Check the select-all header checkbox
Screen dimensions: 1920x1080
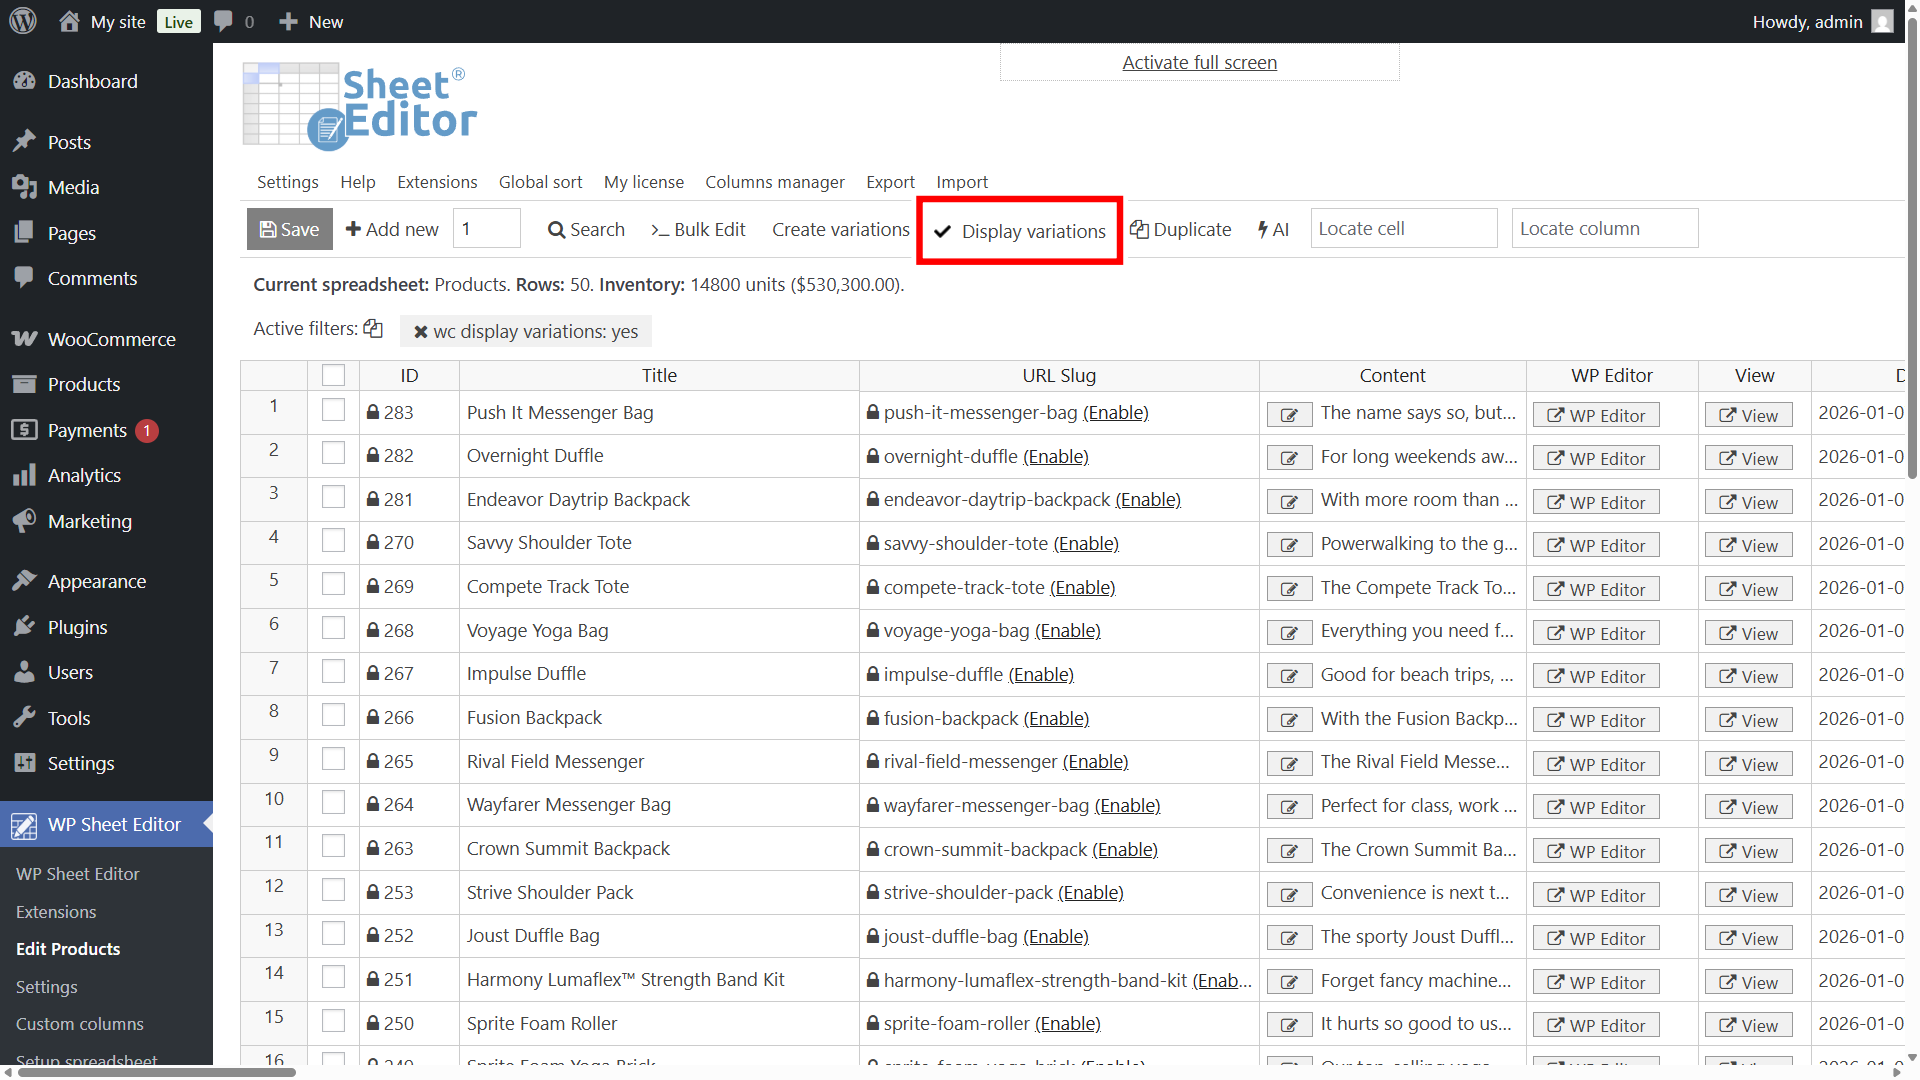click(x=333, y=375)
